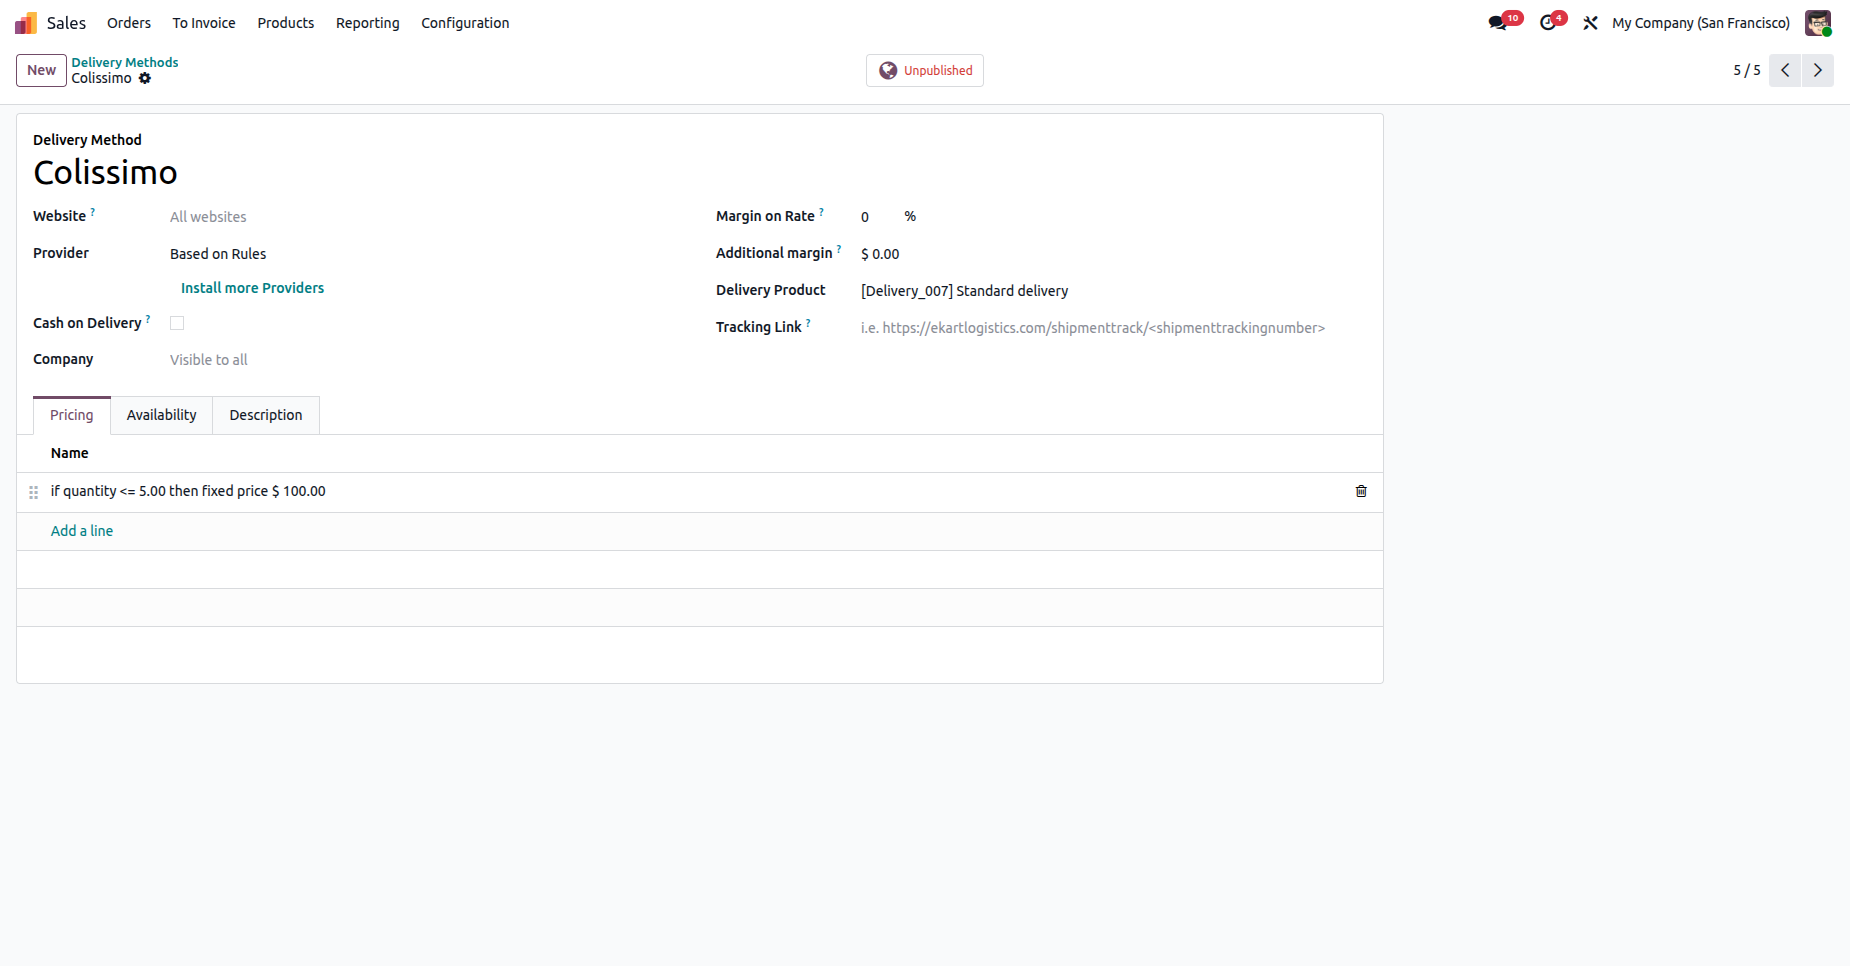Open the Configuration menu
This screenshot has height=966, width=1850.
pos(465,23)
